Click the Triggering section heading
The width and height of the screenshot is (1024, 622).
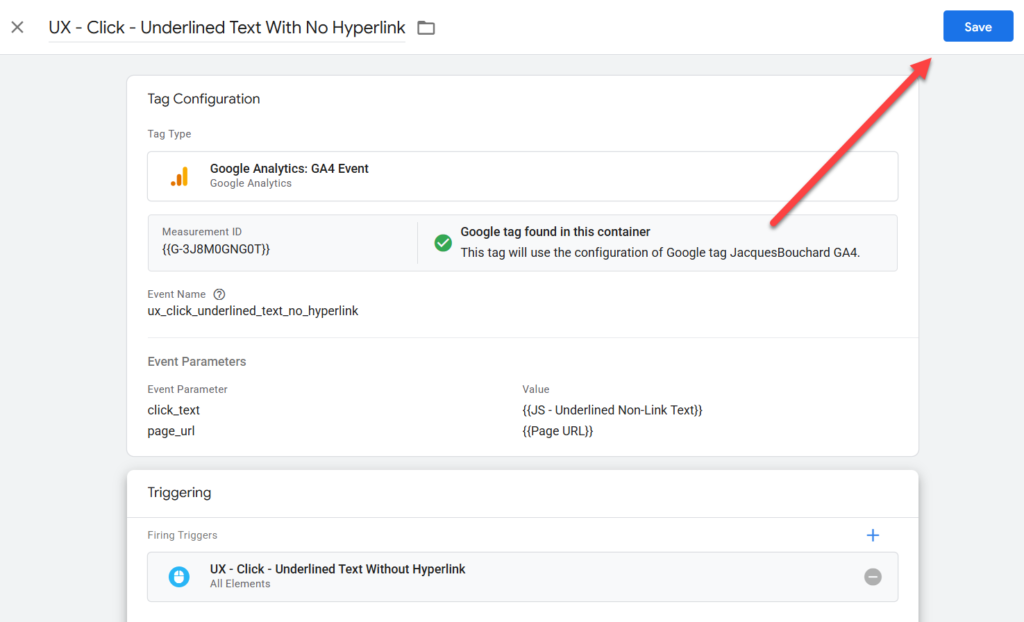tap(179, 492)
